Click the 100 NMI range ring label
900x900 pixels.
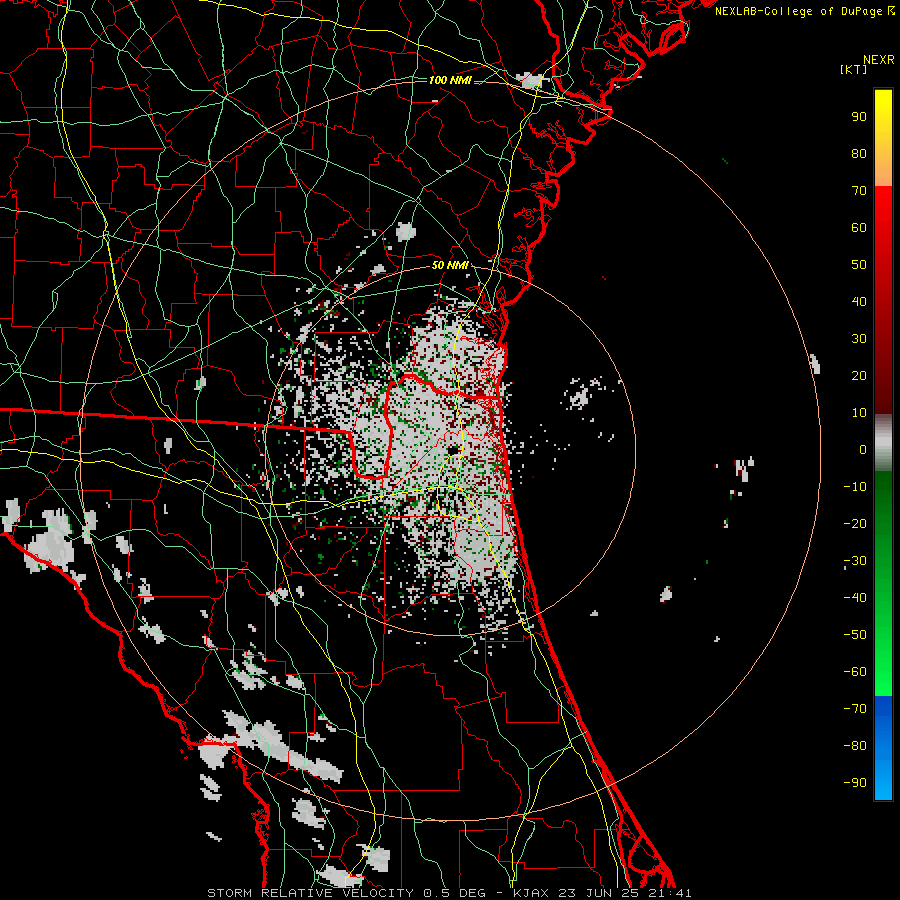pyautogui.click(x=450, y=80)
